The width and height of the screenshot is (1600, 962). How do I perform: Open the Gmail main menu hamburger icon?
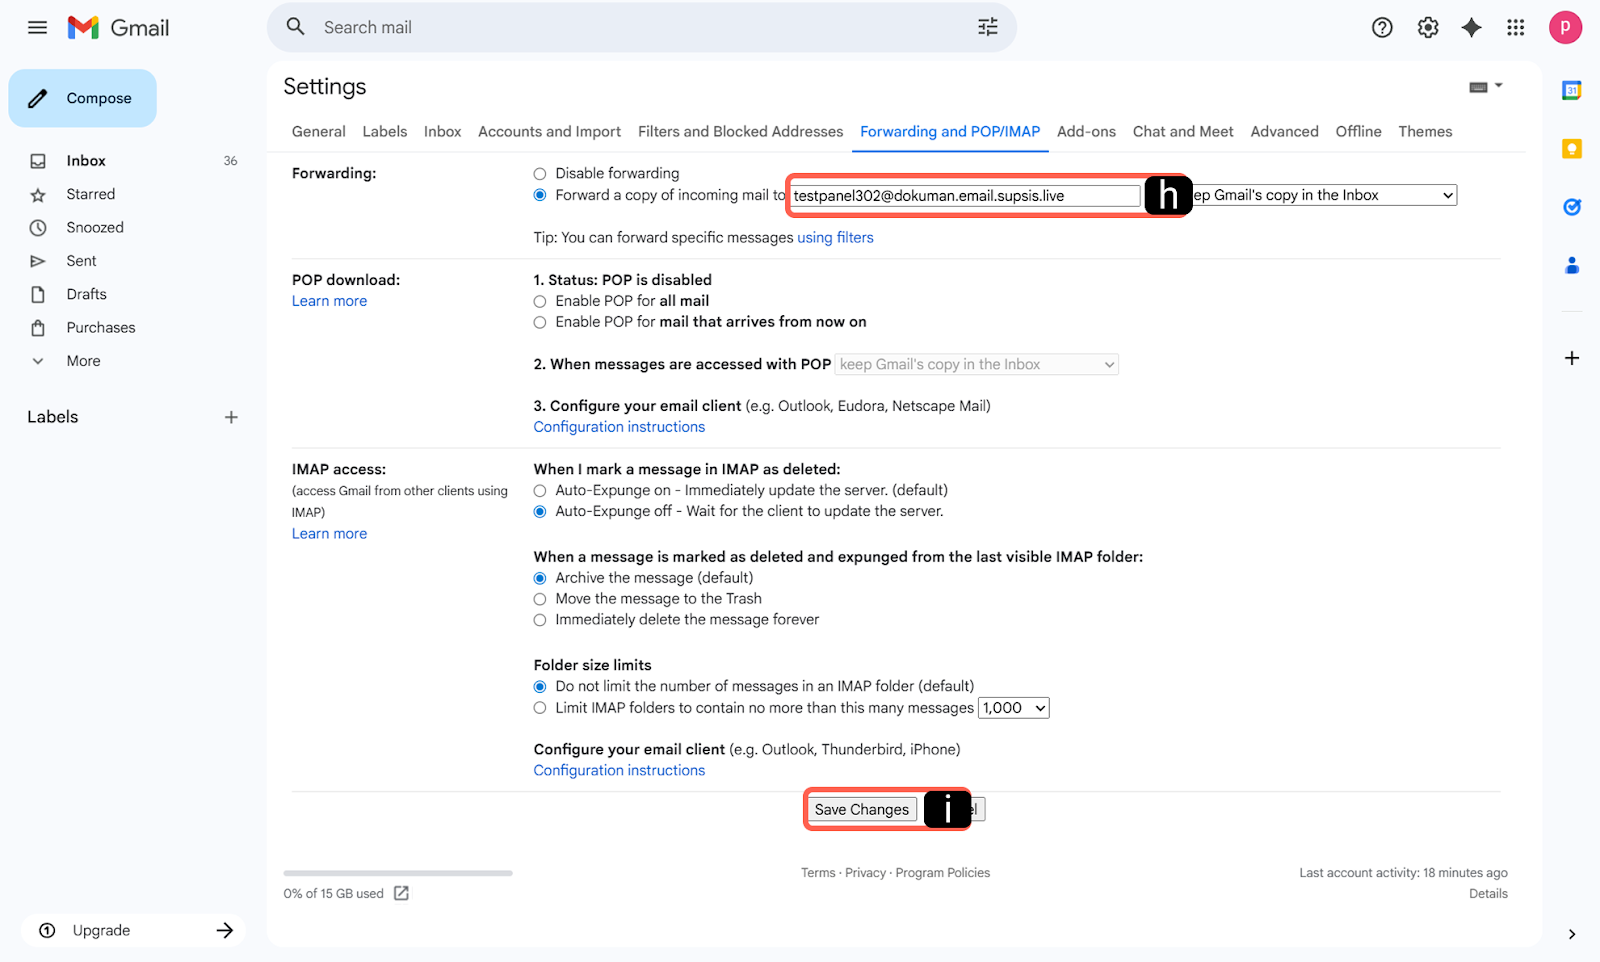pos(37,28)
